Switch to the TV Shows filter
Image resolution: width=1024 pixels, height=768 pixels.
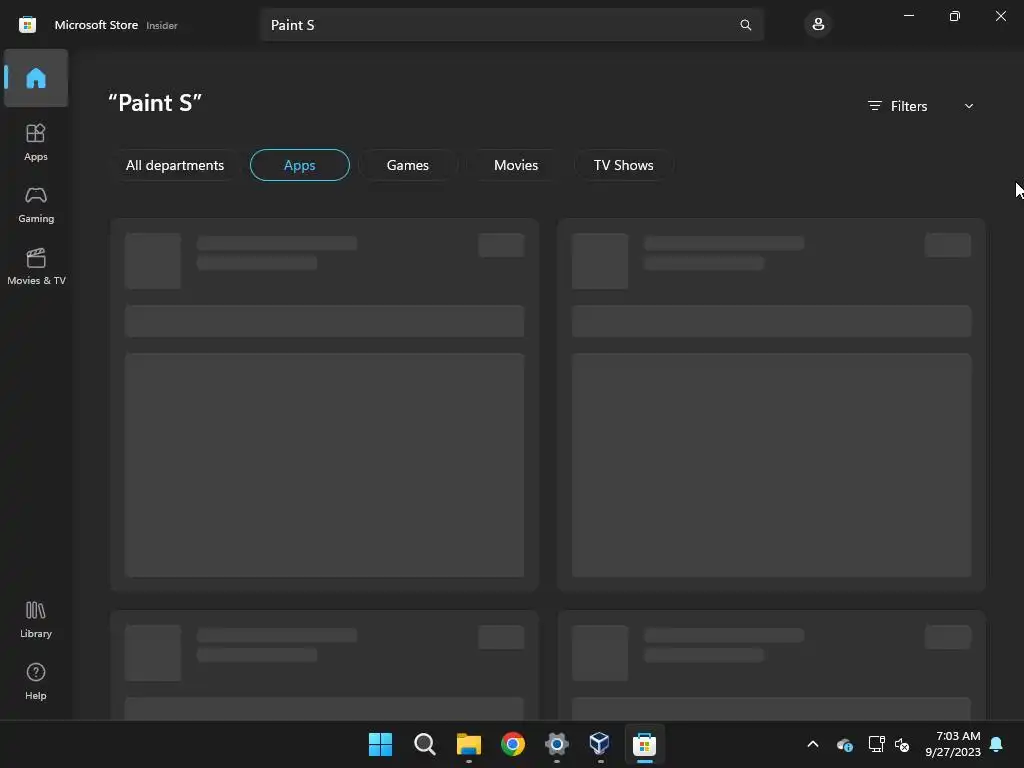[x=624, y=165]
